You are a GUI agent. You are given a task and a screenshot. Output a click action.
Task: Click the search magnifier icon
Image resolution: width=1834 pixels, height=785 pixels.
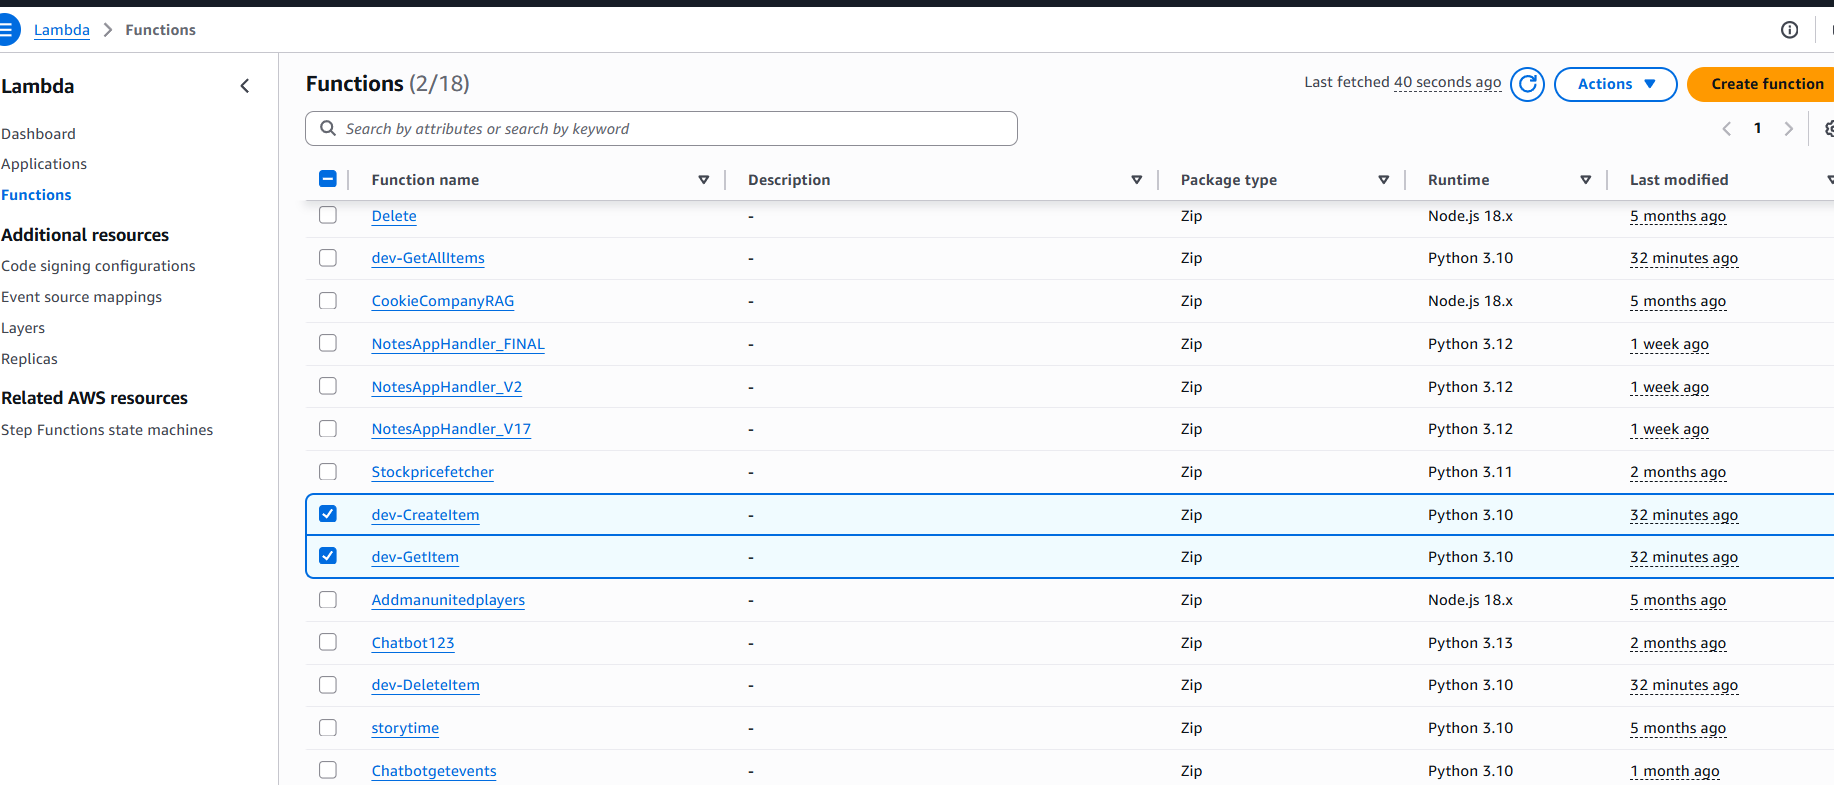328,129
